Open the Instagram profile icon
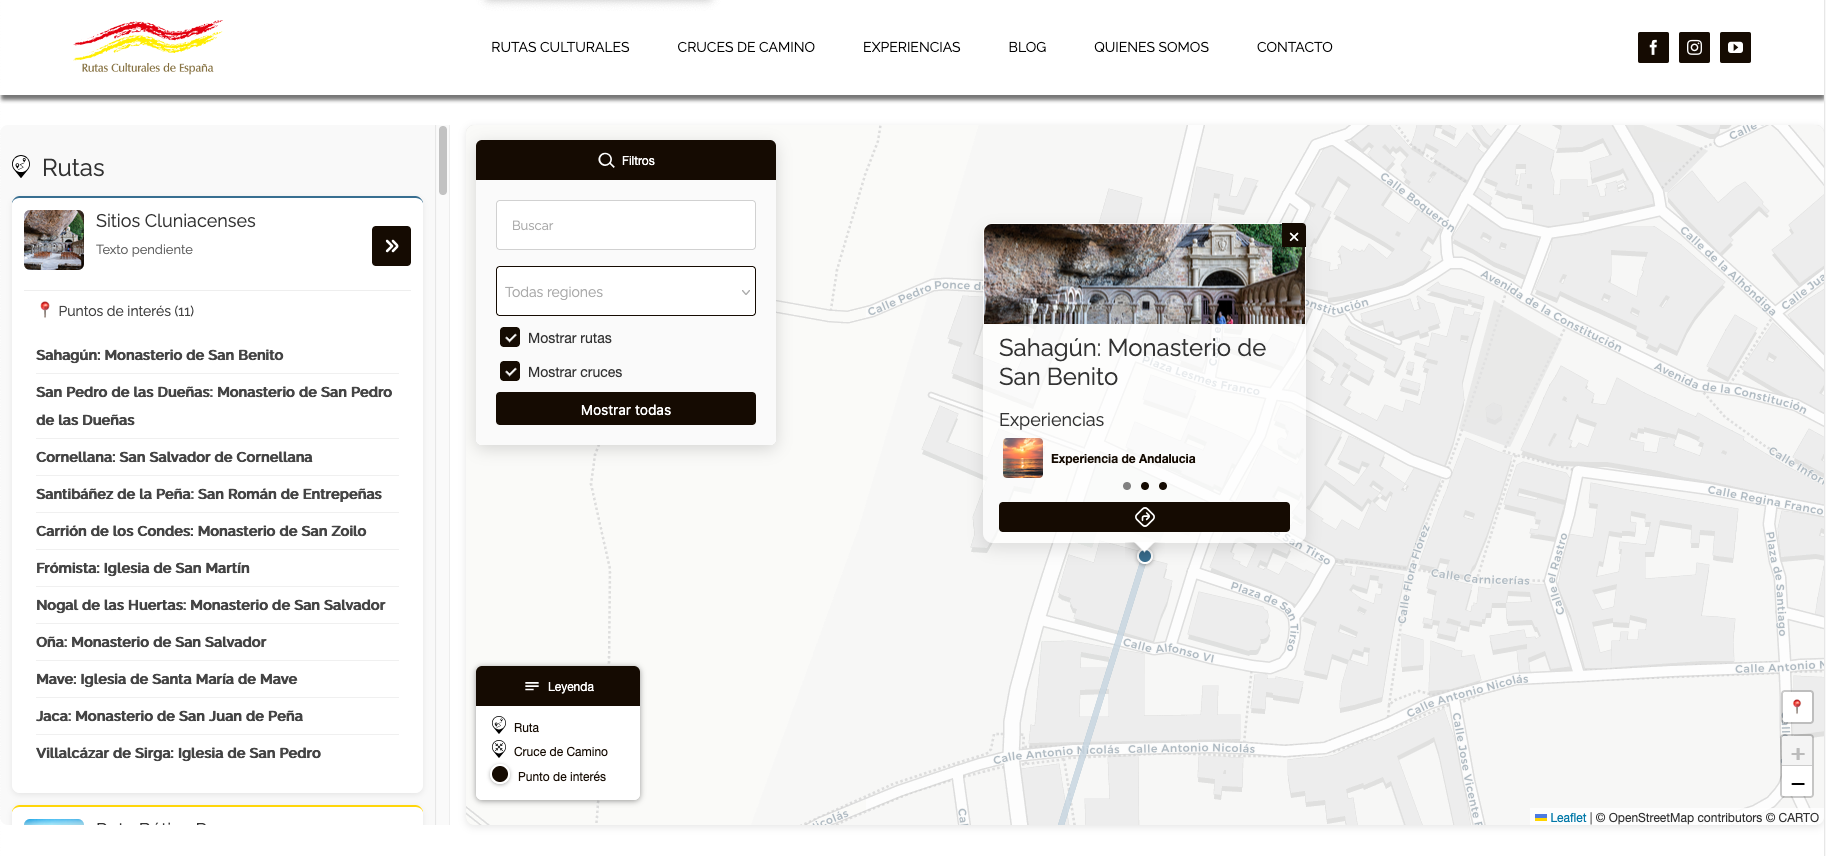 [1694, 47]
